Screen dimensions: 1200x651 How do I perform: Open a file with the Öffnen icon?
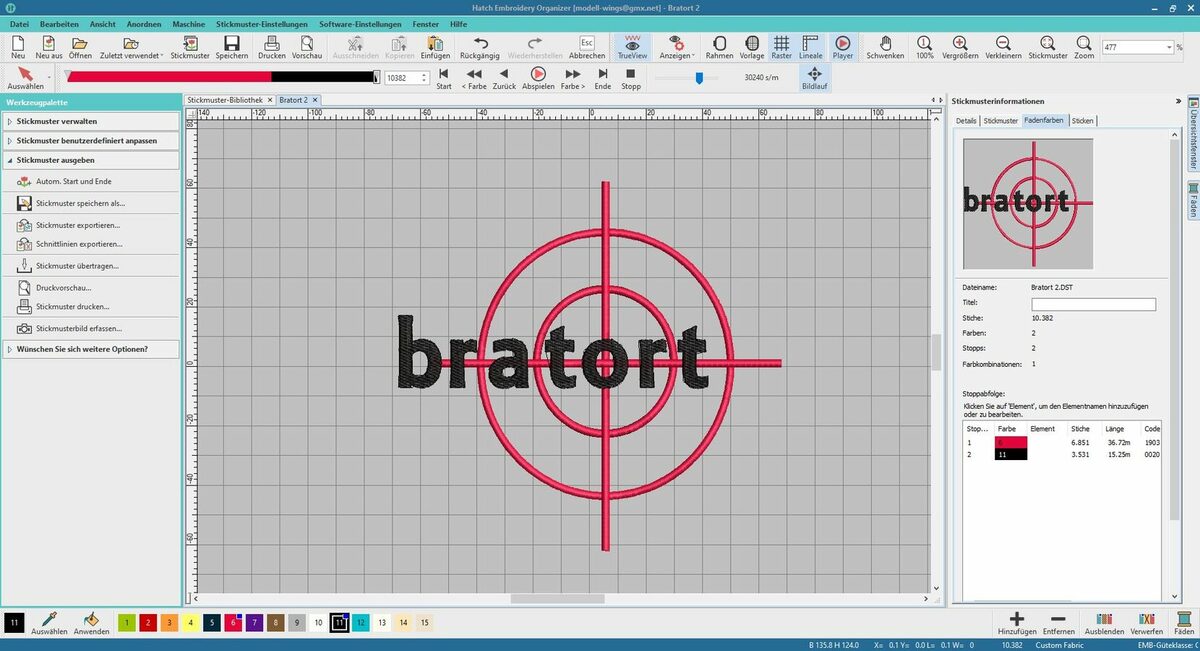tap(81, 48)
